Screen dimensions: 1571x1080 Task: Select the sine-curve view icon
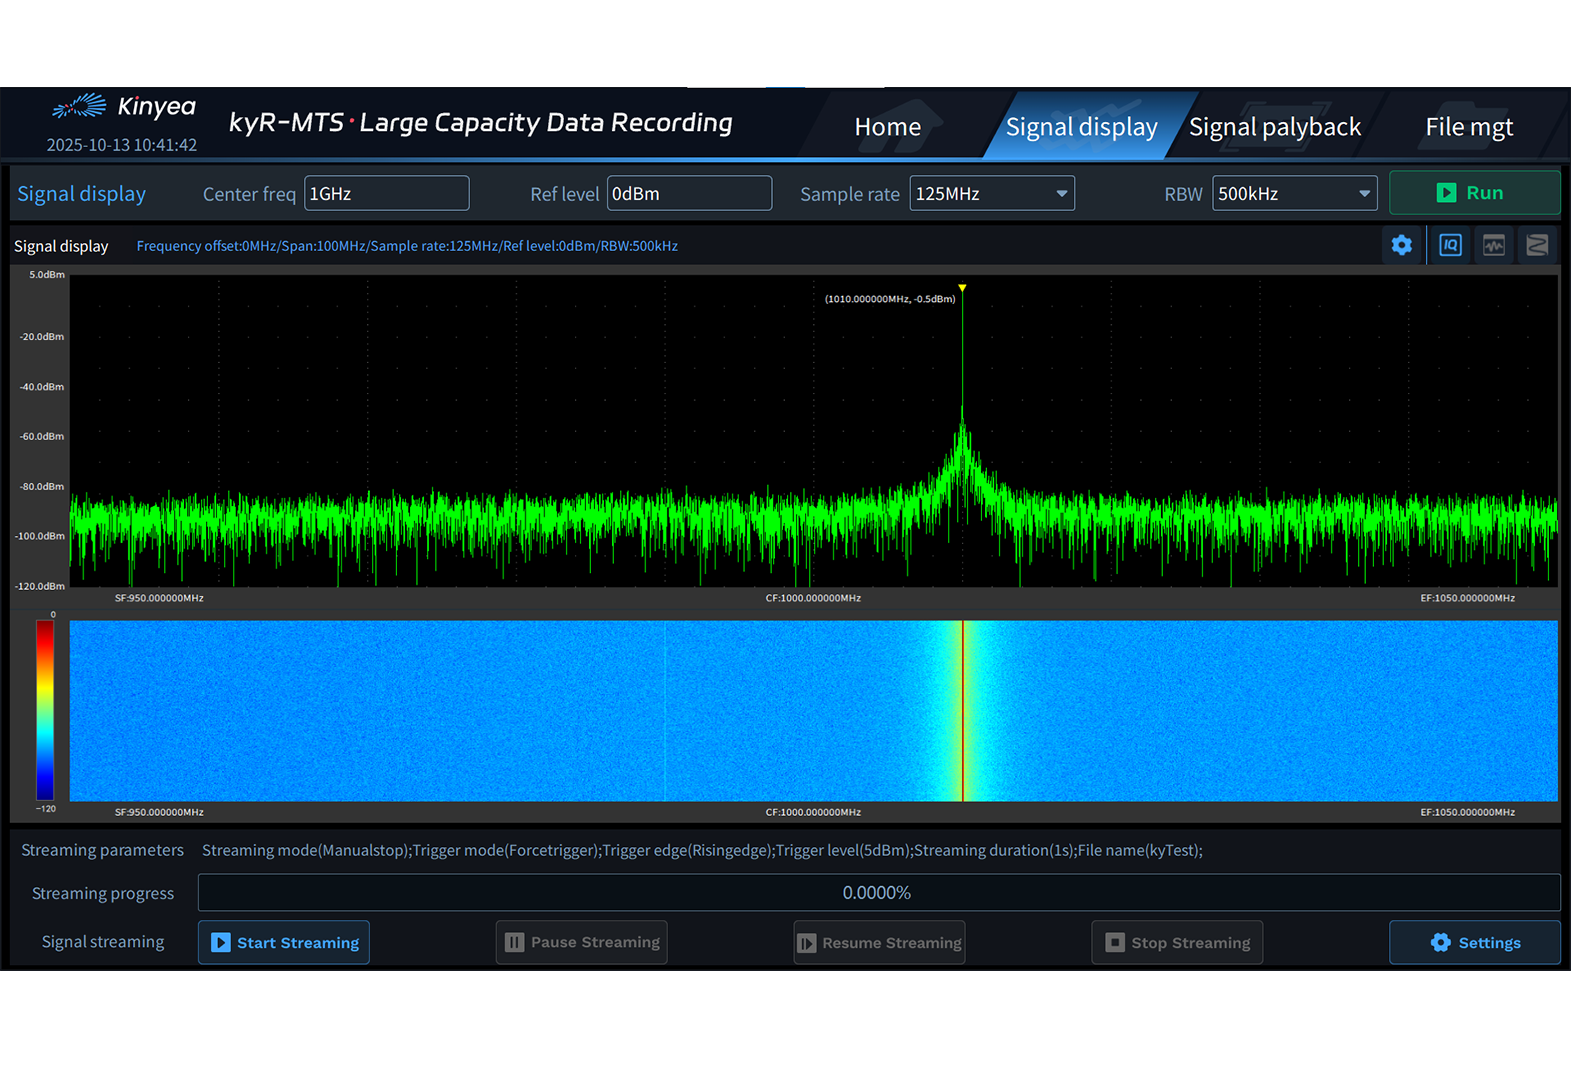[x=1537, y=245]
